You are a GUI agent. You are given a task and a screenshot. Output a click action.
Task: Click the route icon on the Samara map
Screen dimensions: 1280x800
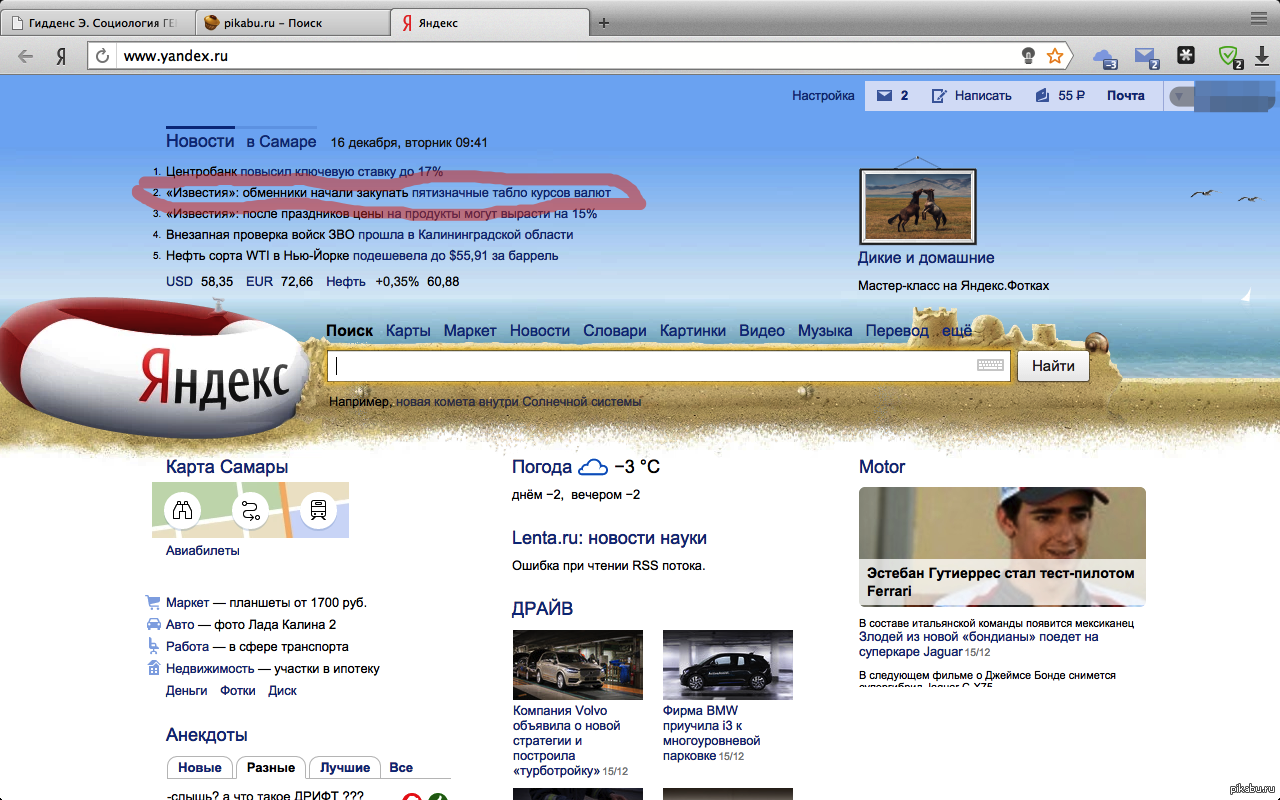[250, 511]
